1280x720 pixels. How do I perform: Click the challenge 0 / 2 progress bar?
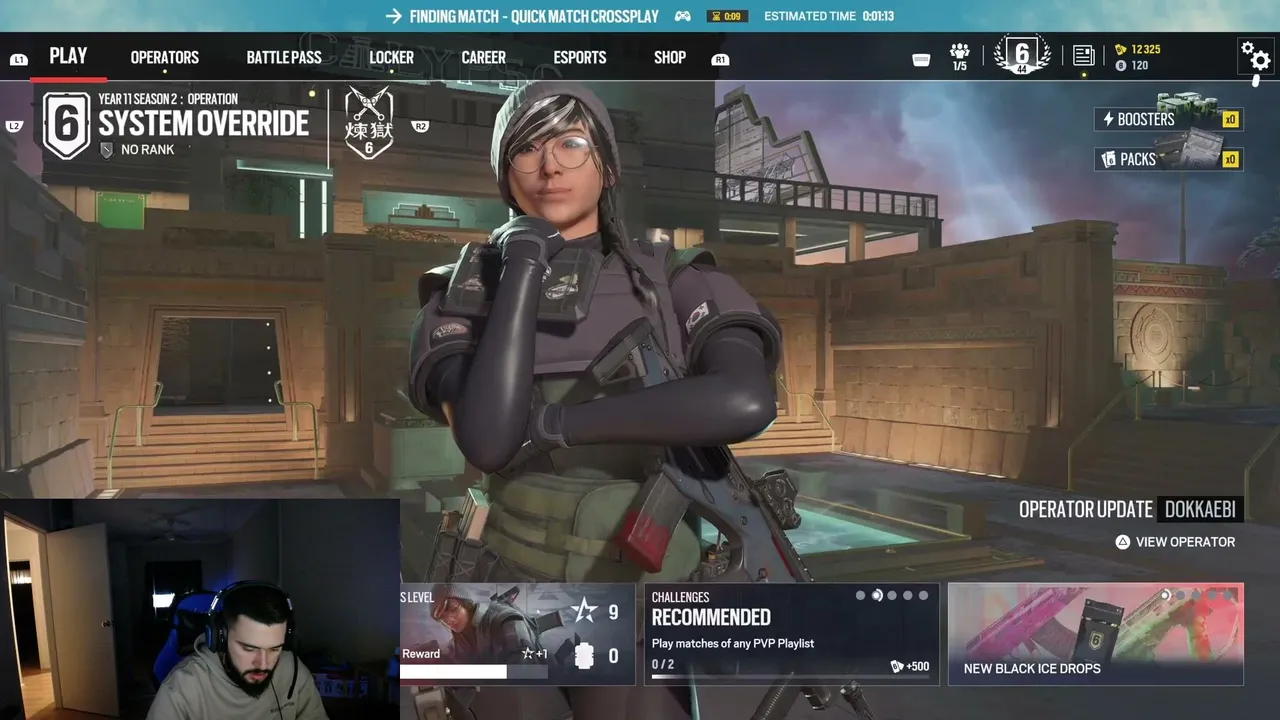pos(791,677)
